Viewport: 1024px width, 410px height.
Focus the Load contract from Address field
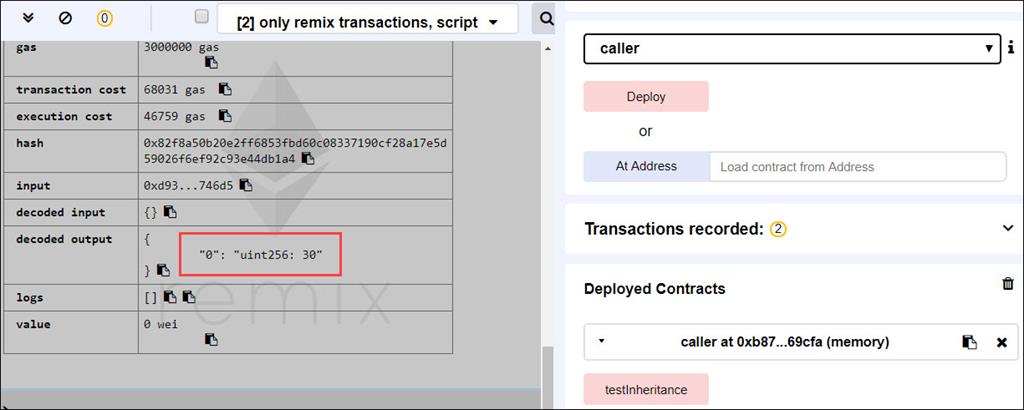pyautogui.click(x=858, y=166)
